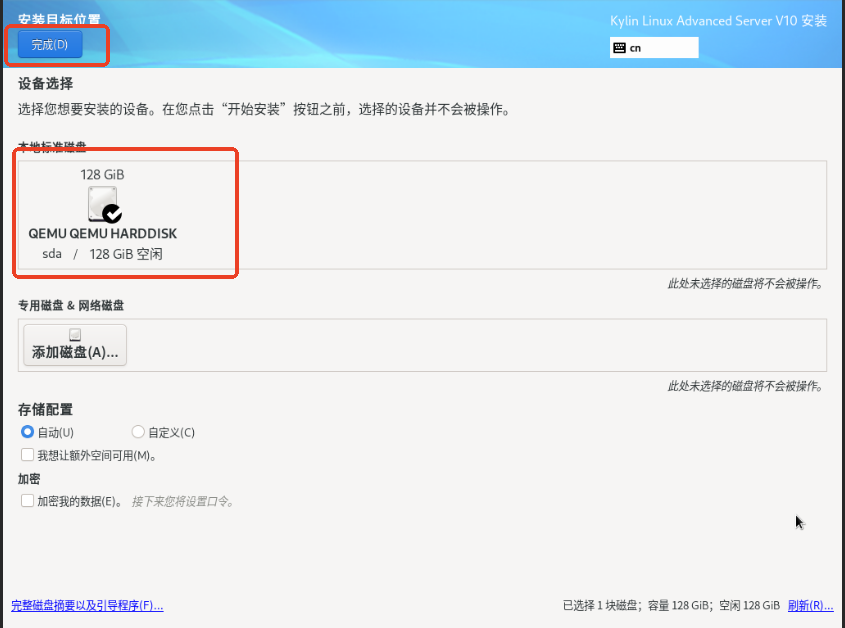Click the 刷新(R)... refresh link

click(811, 605)
